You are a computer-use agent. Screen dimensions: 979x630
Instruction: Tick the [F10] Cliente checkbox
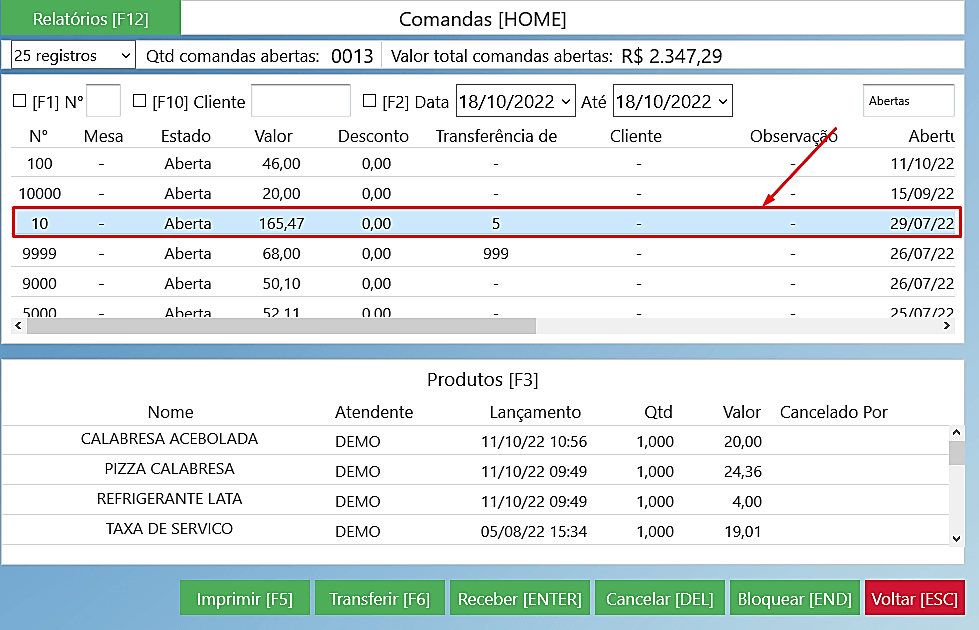pyautogui.click(x=139, y=101)
